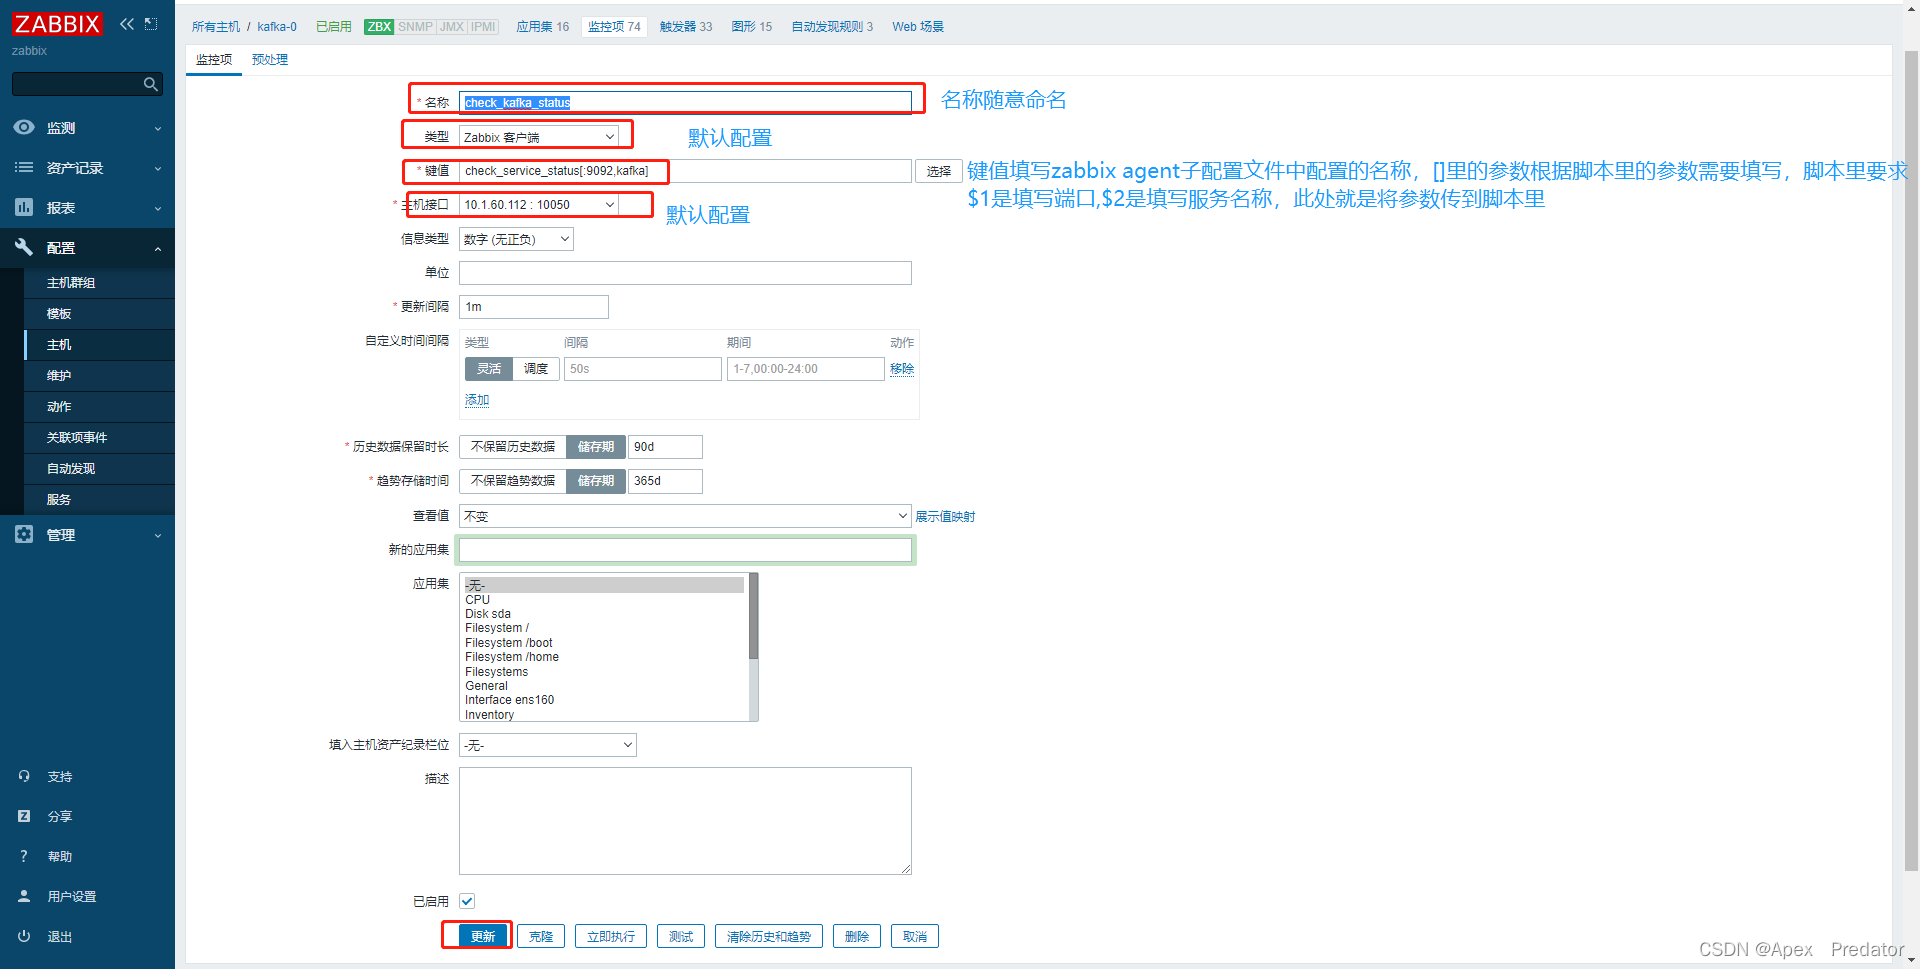Viewport: 1920px width, 969px height.
Task: Collapse sidebar with double-chevron icon
Action: [x=127, y=24]
